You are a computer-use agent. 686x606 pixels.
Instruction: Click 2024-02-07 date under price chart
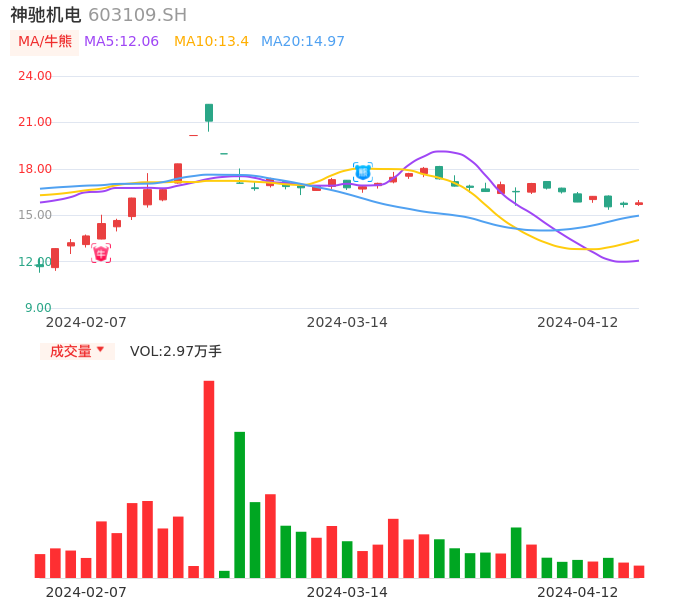point(86,322)
